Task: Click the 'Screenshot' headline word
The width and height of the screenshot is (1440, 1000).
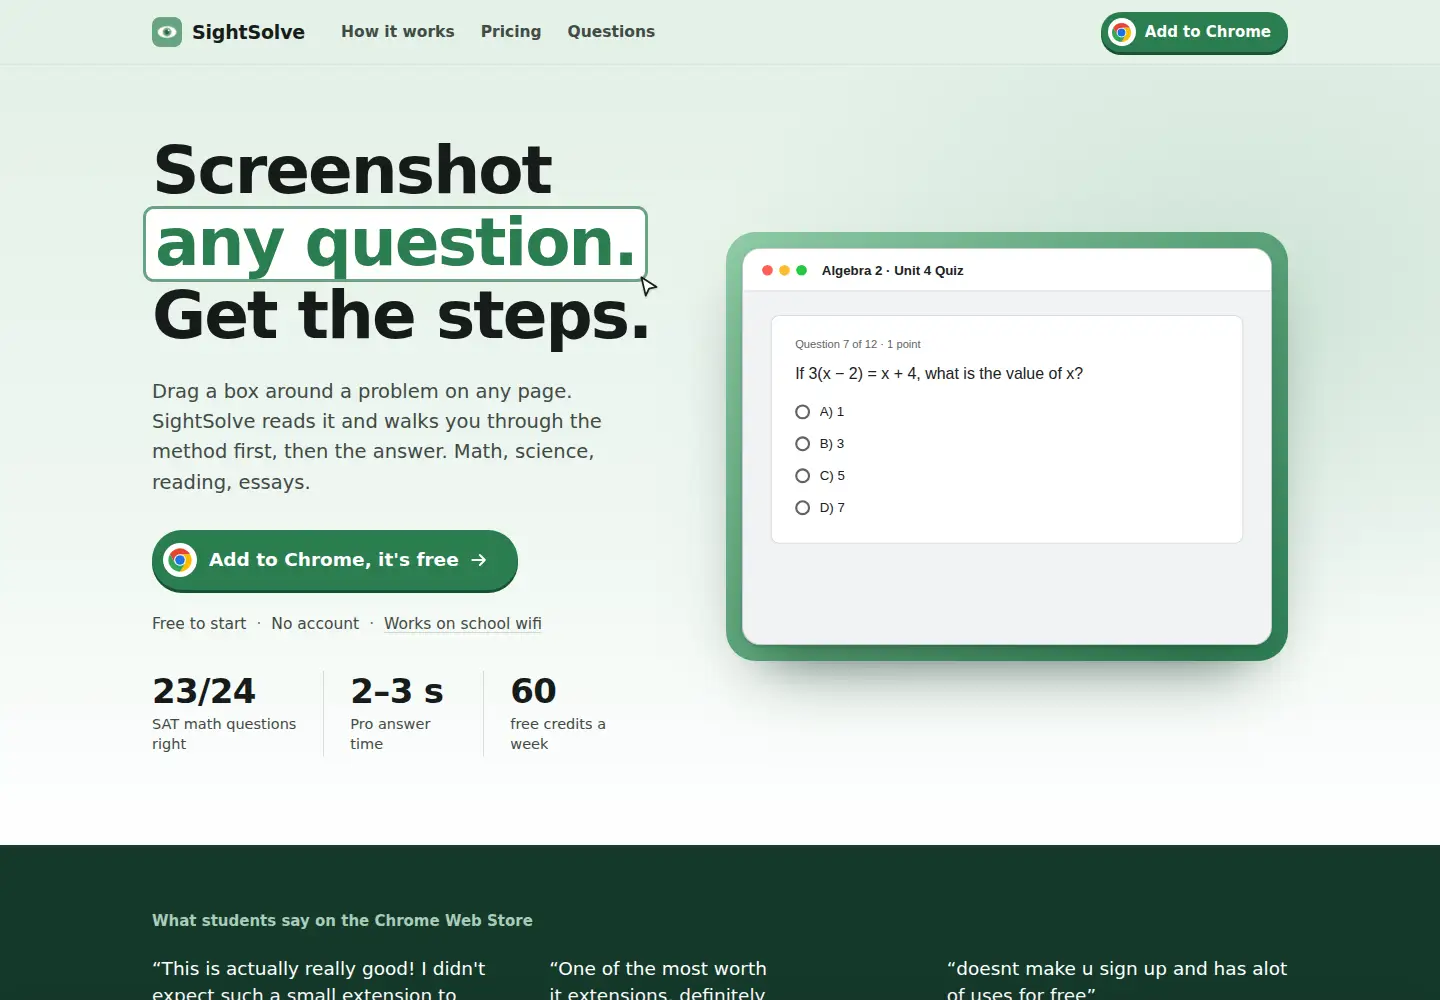Action: tap(353, 169)
